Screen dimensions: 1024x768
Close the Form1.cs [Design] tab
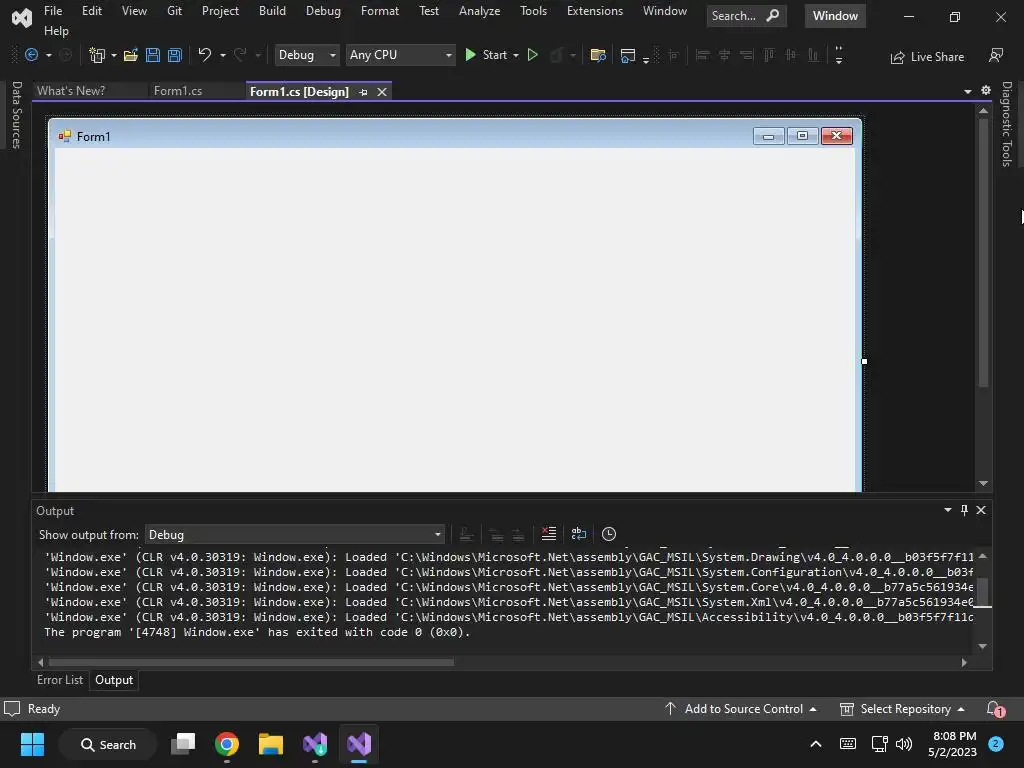[382, 92]
